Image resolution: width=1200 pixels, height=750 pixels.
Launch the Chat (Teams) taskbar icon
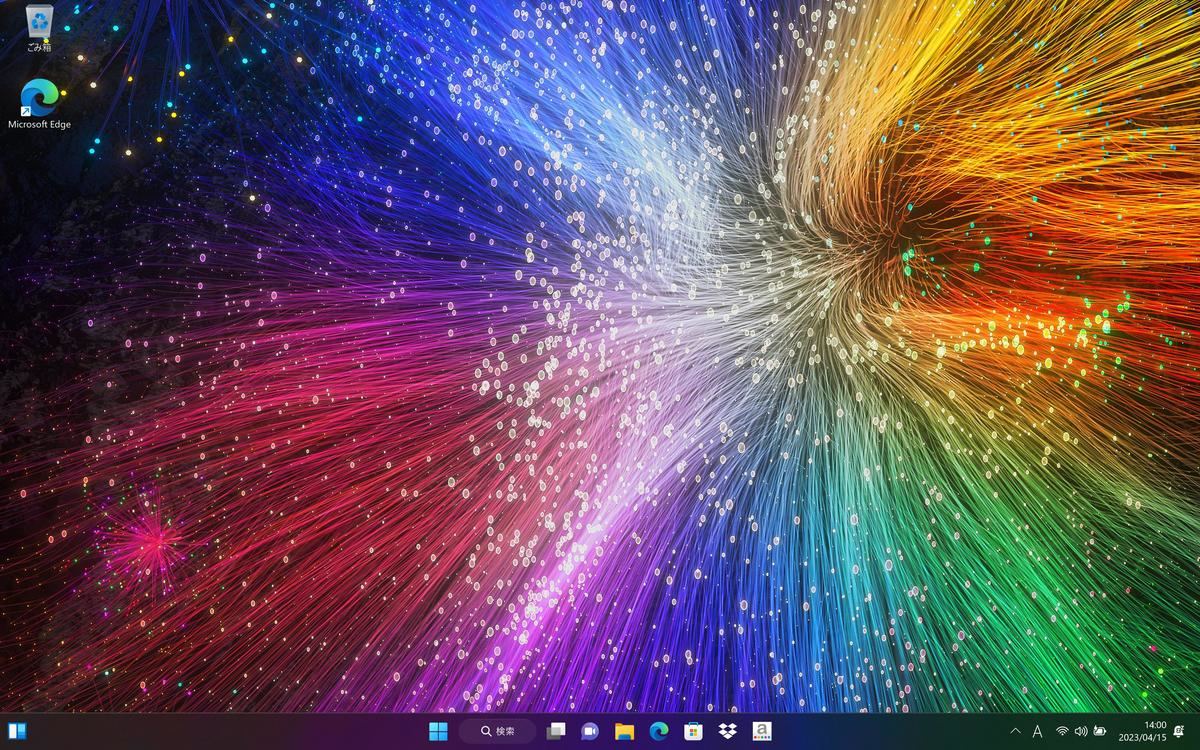click(590, 731)
